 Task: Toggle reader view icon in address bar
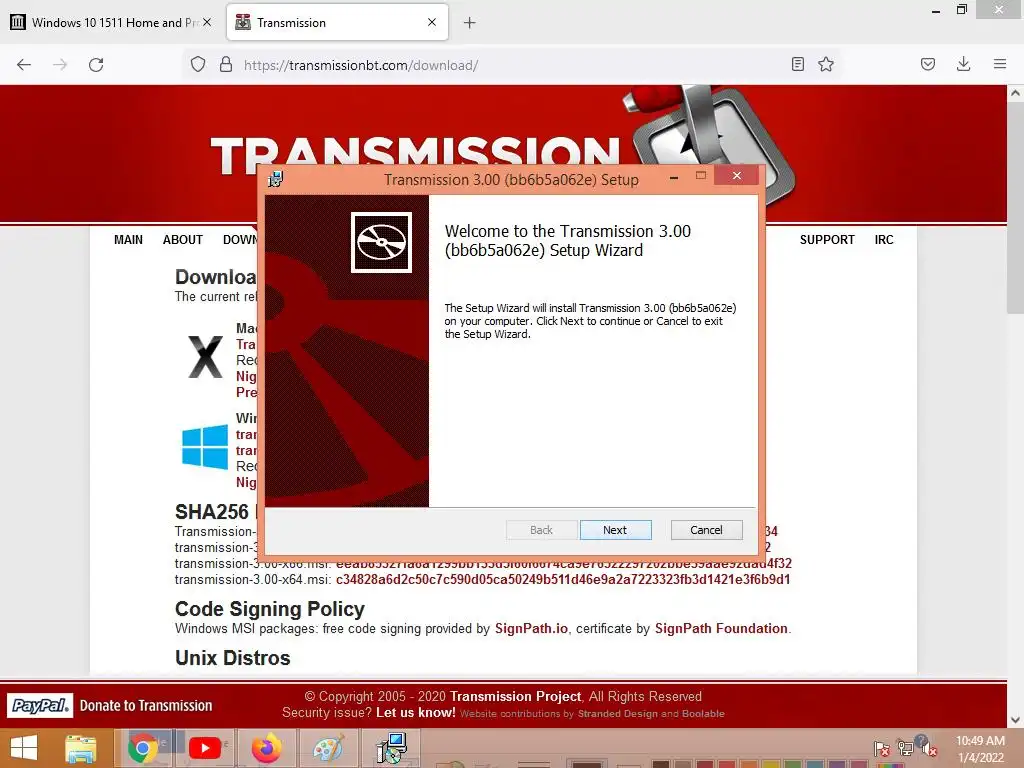[x=797, y=64]
